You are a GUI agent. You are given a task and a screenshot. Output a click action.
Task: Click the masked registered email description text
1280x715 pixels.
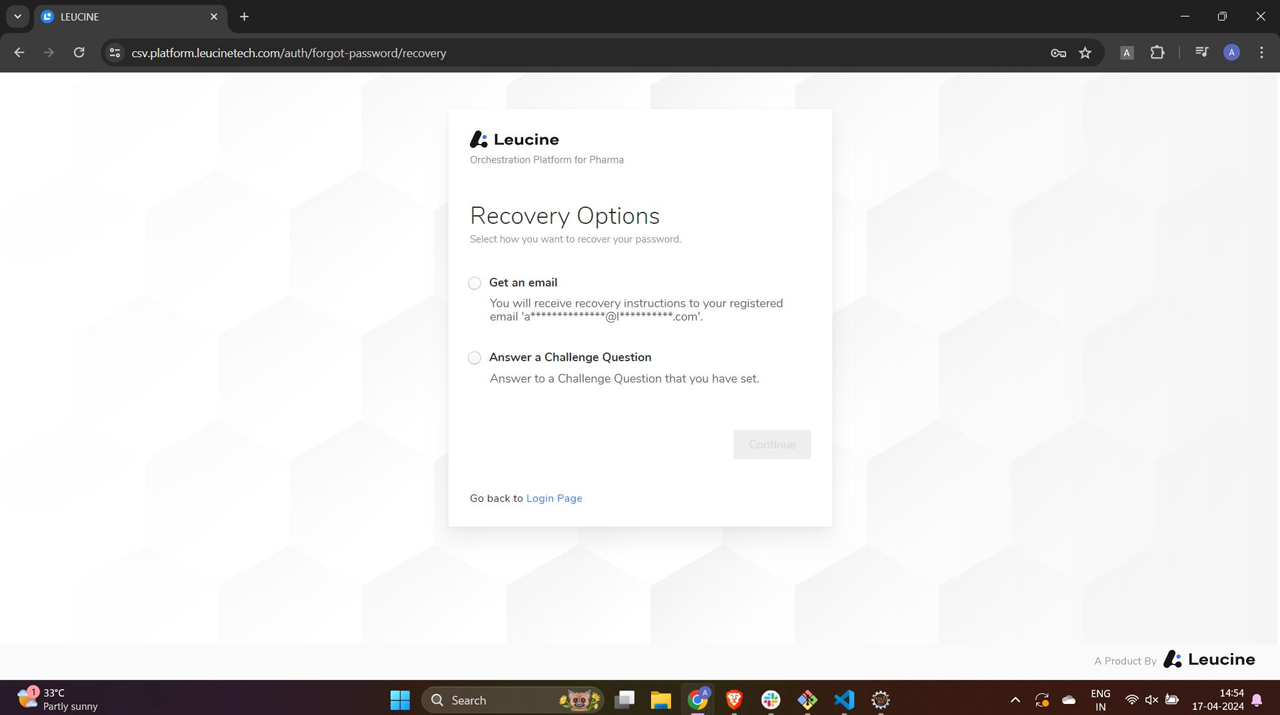point(636,310)
